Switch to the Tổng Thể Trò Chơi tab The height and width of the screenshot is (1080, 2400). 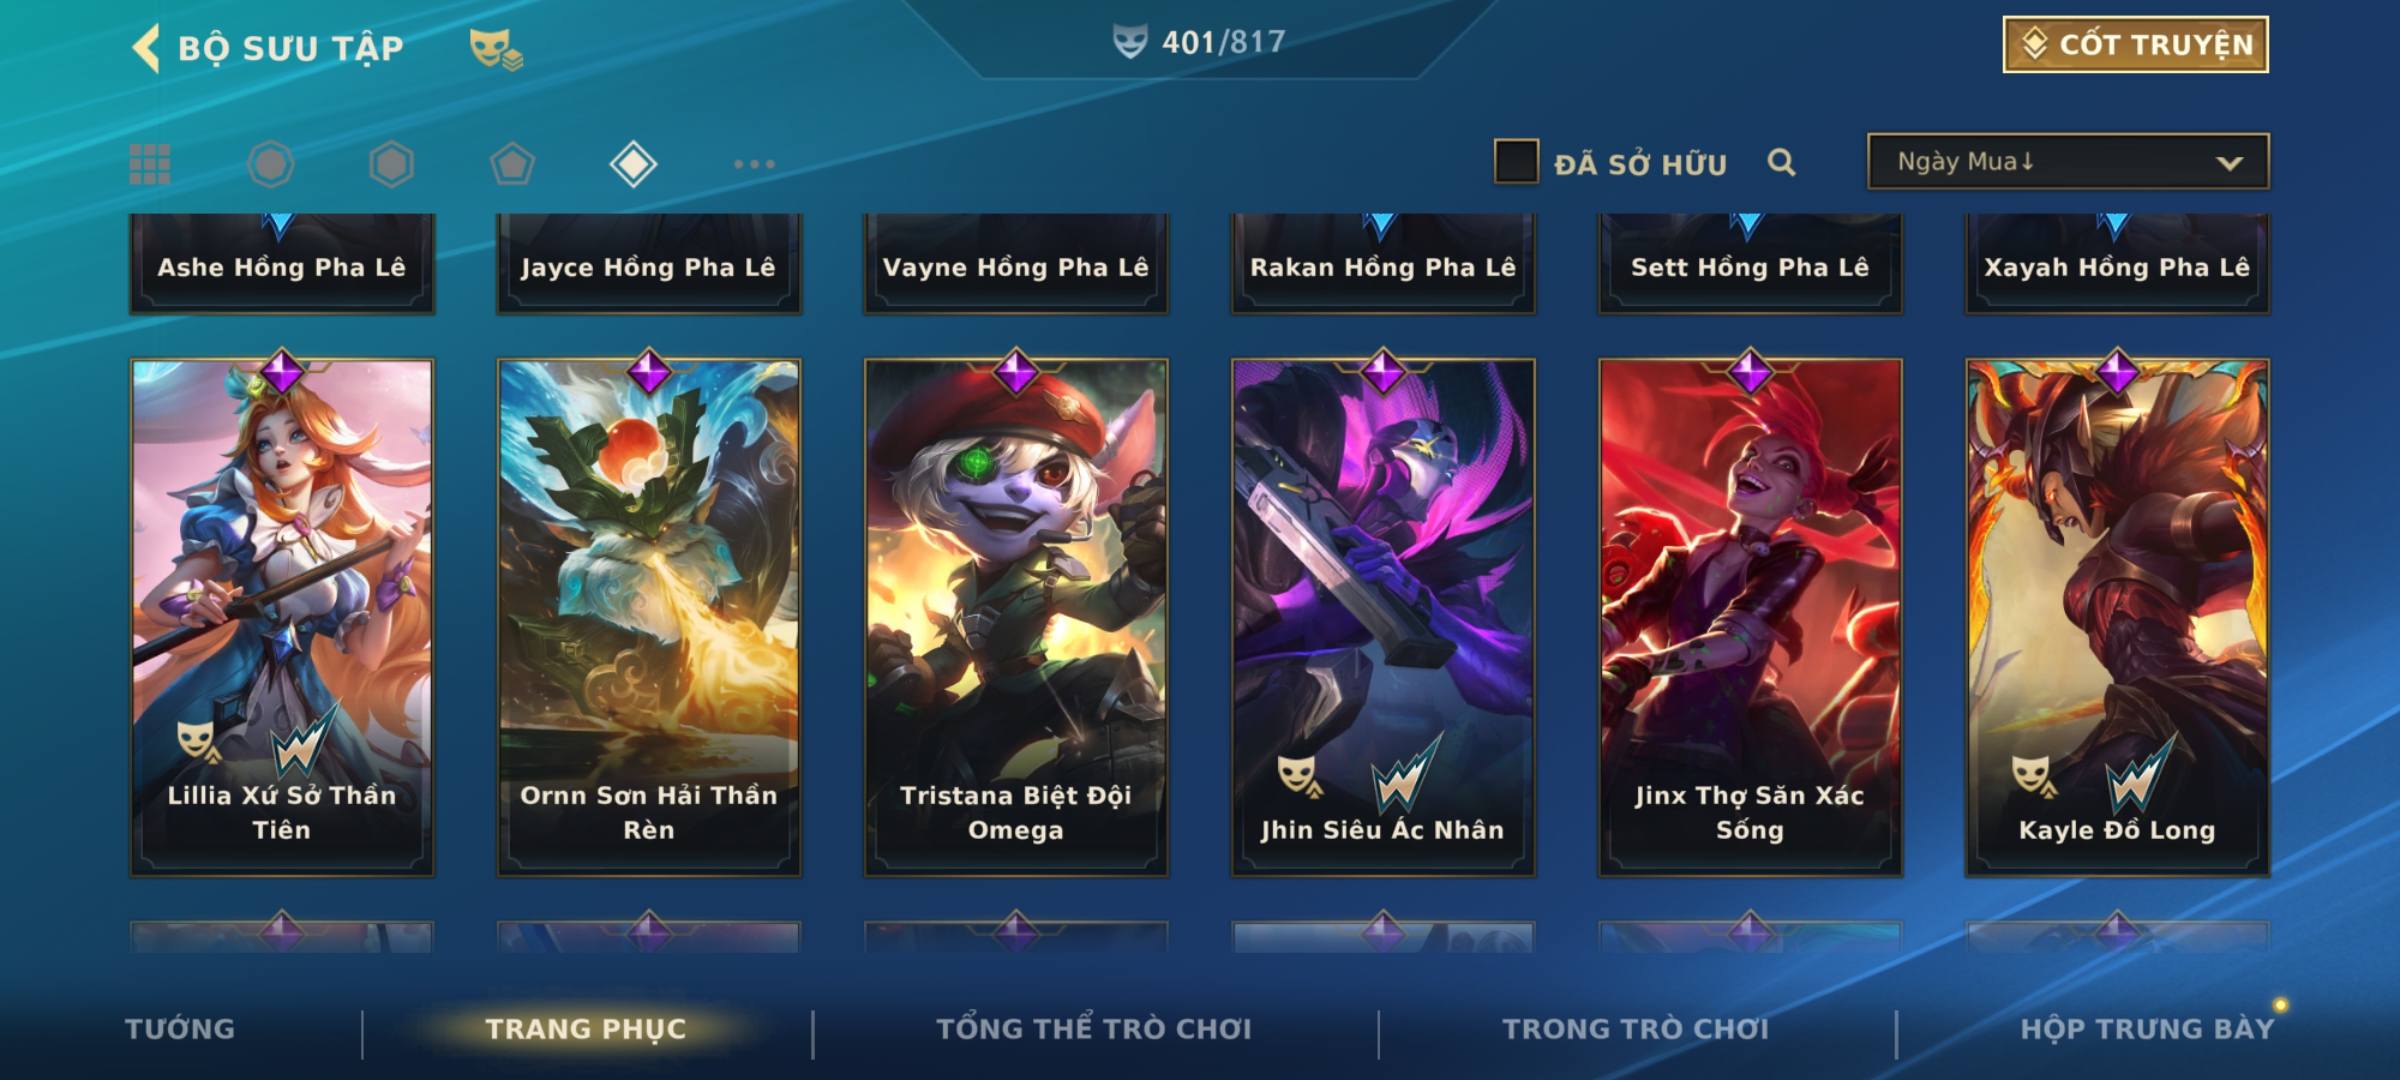[1094, 1029]
